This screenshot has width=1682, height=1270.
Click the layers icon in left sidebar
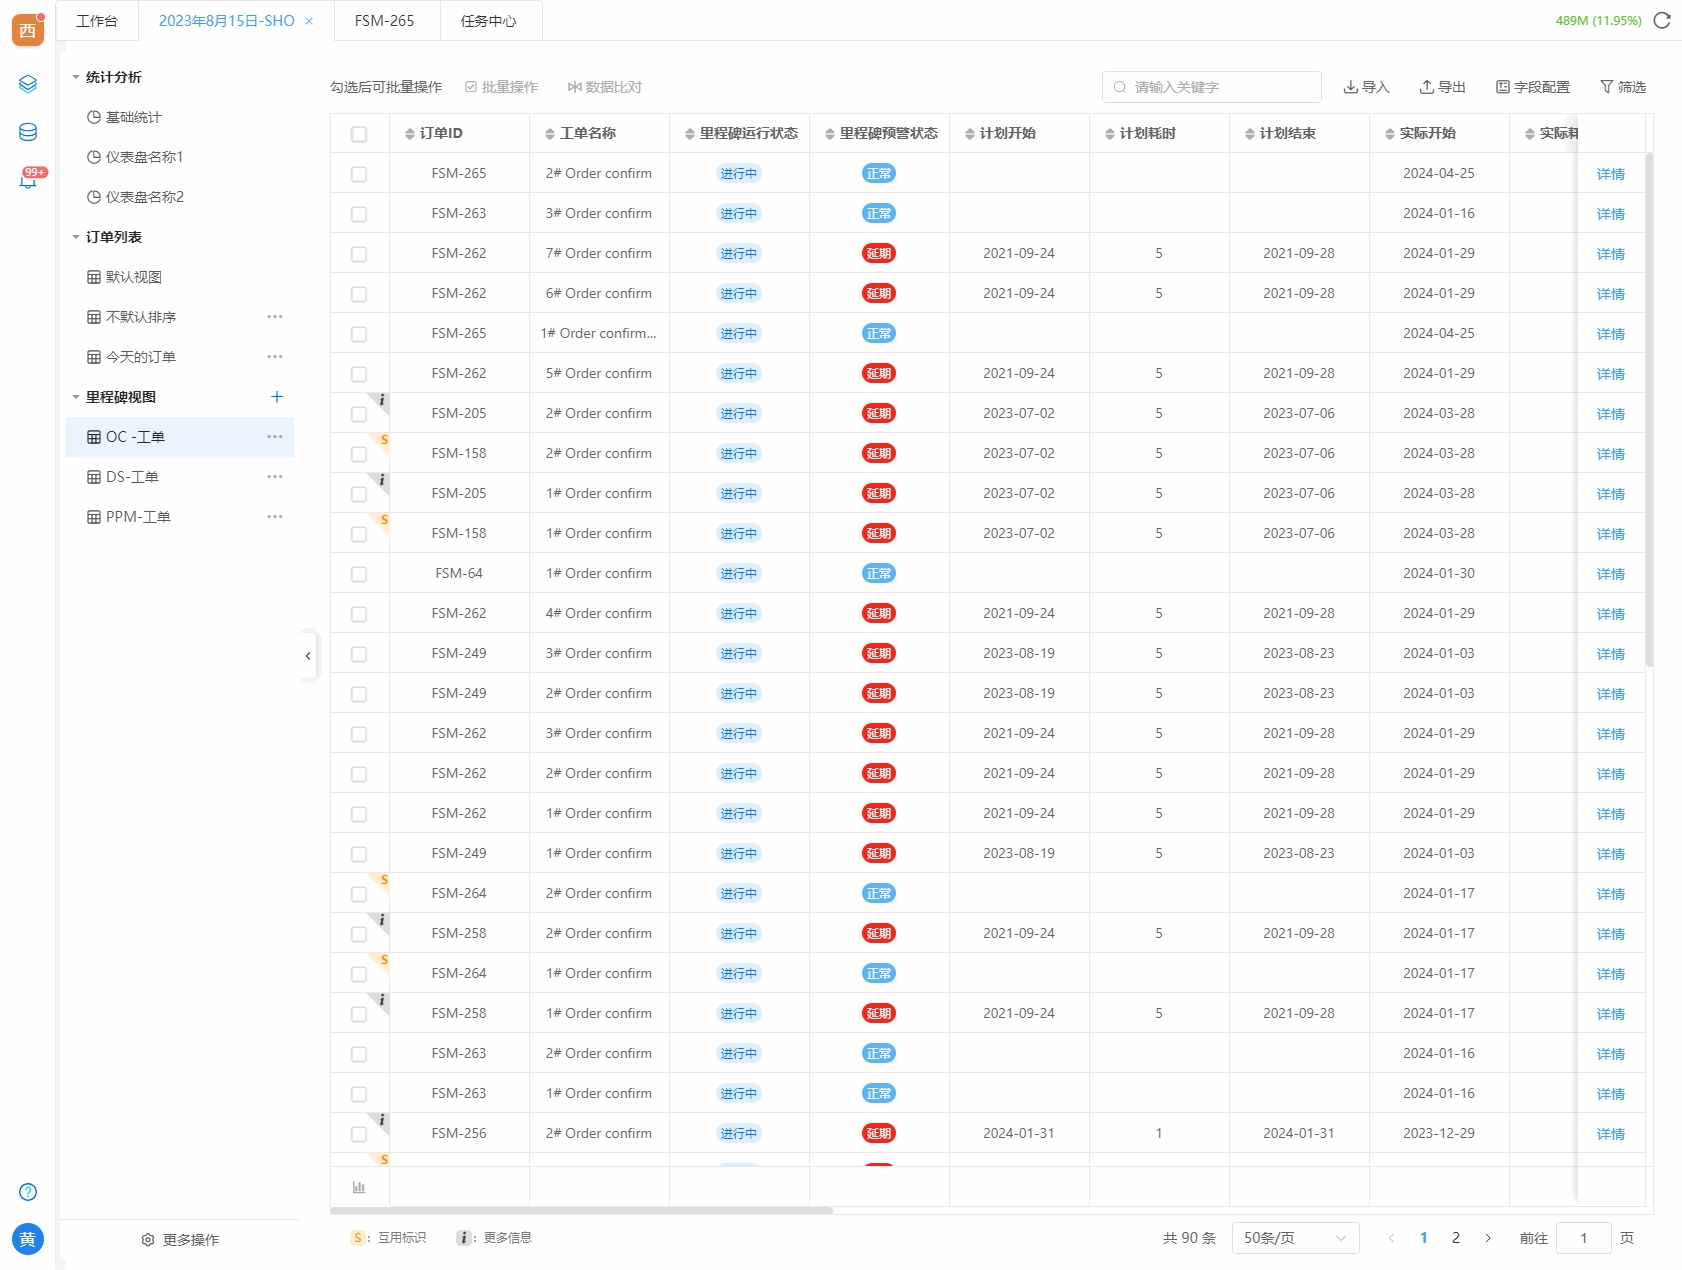pos(28,84)
